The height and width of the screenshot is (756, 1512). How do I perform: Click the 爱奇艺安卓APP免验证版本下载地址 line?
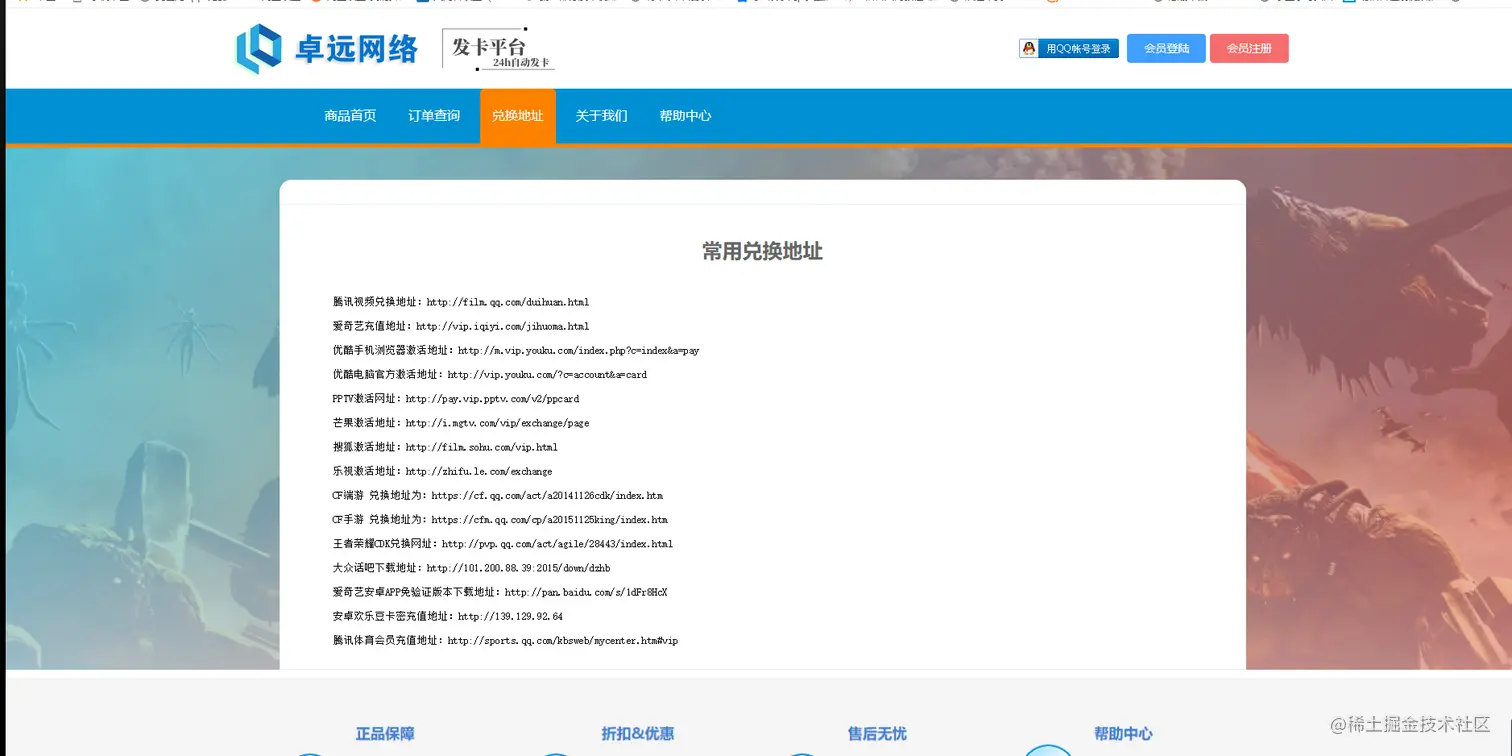click(500, 592)
